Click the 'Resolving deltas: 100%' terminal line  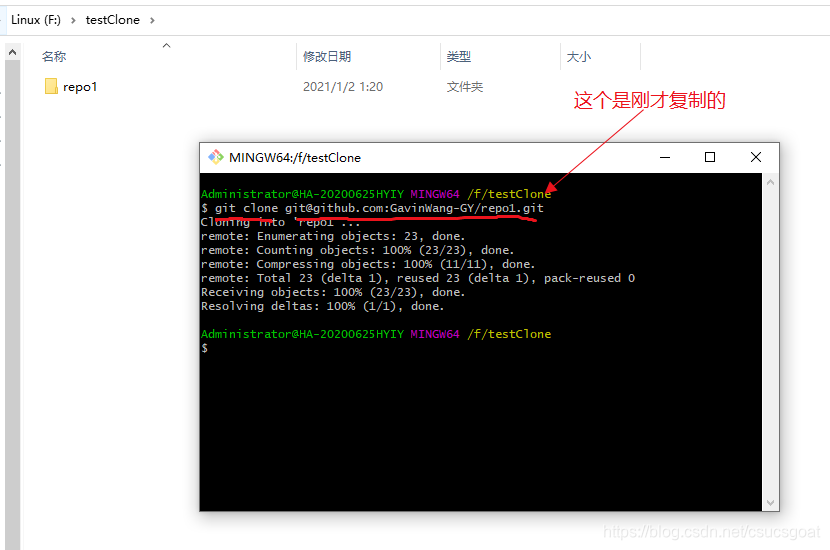click(322, 306)
